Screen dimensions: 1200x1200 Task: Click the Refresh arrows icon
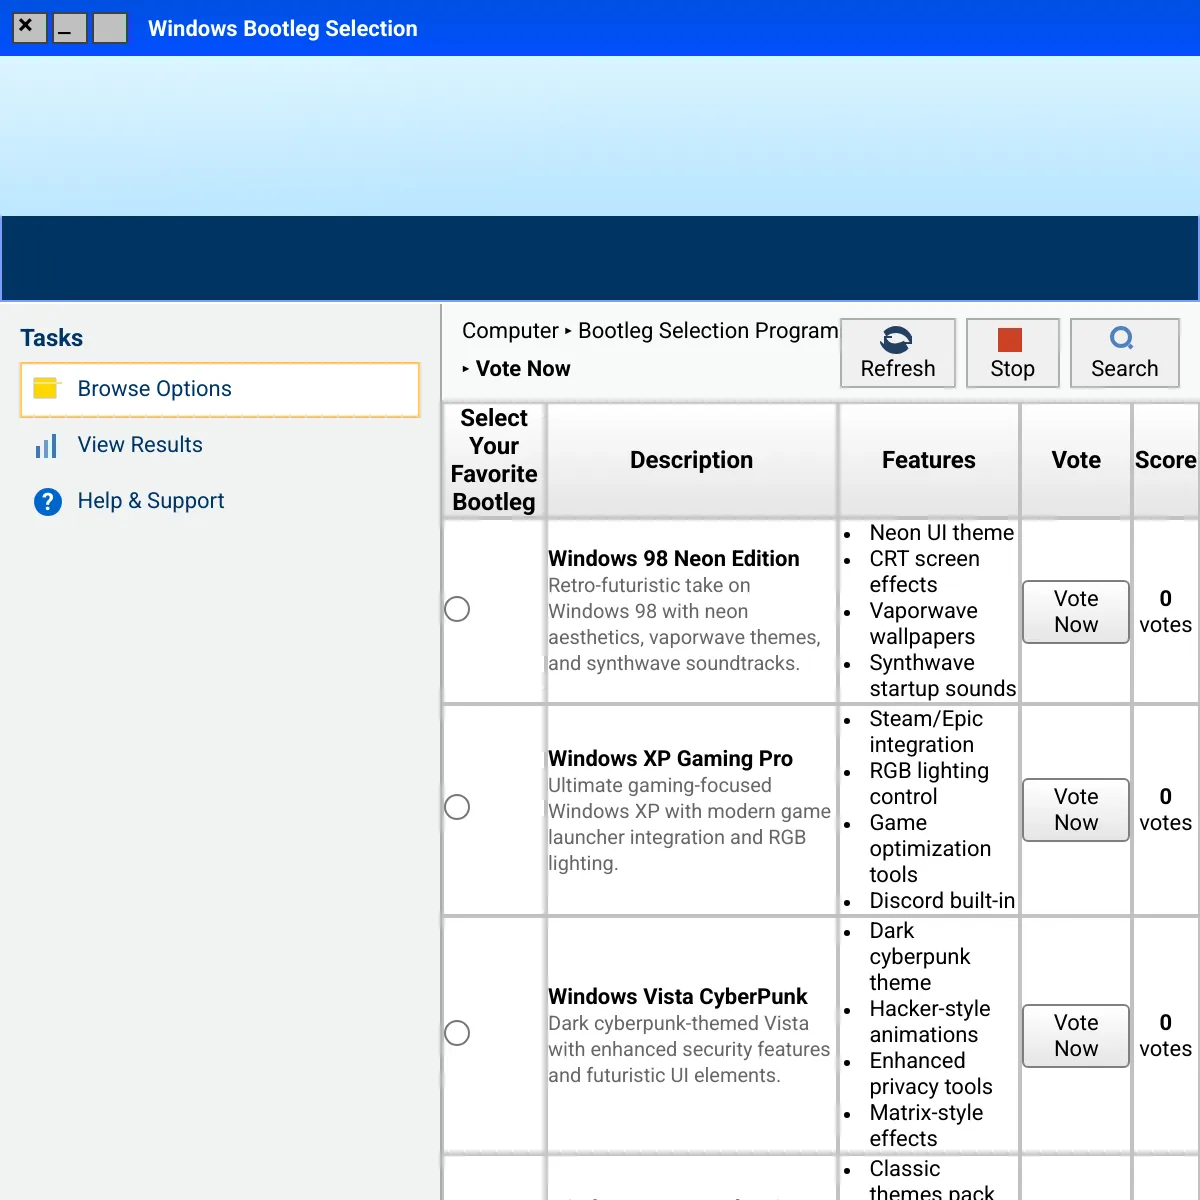(897, 340)
